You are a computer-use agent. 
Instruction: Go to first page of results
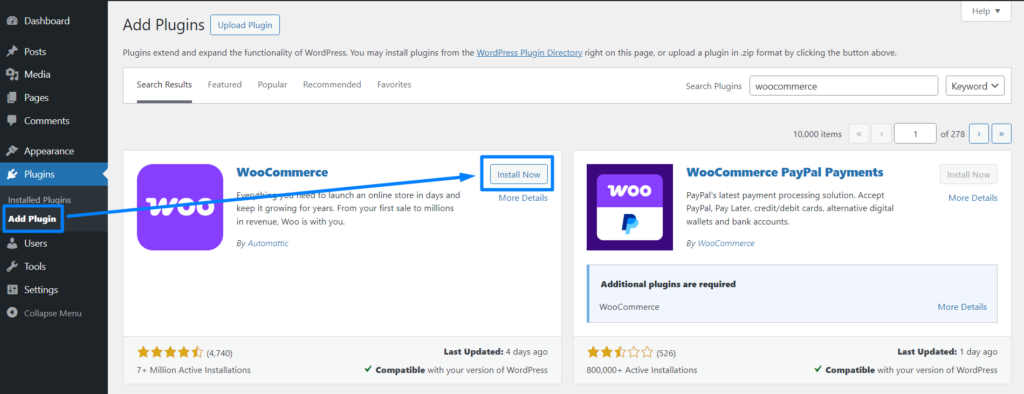(858, 134)
